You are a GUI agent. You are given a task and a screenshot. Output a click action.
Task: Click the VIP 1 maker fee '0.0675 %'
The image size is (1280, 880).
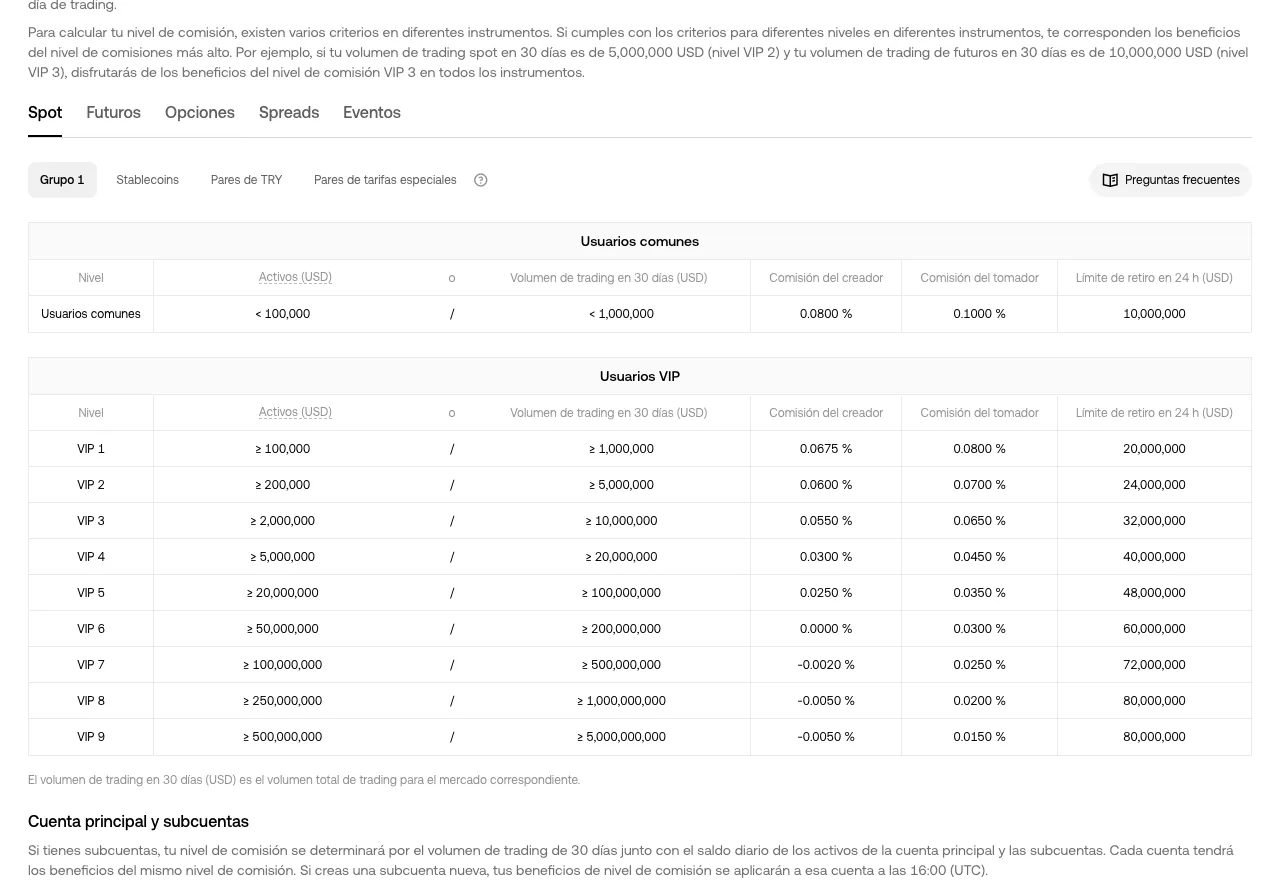[826, 449]
